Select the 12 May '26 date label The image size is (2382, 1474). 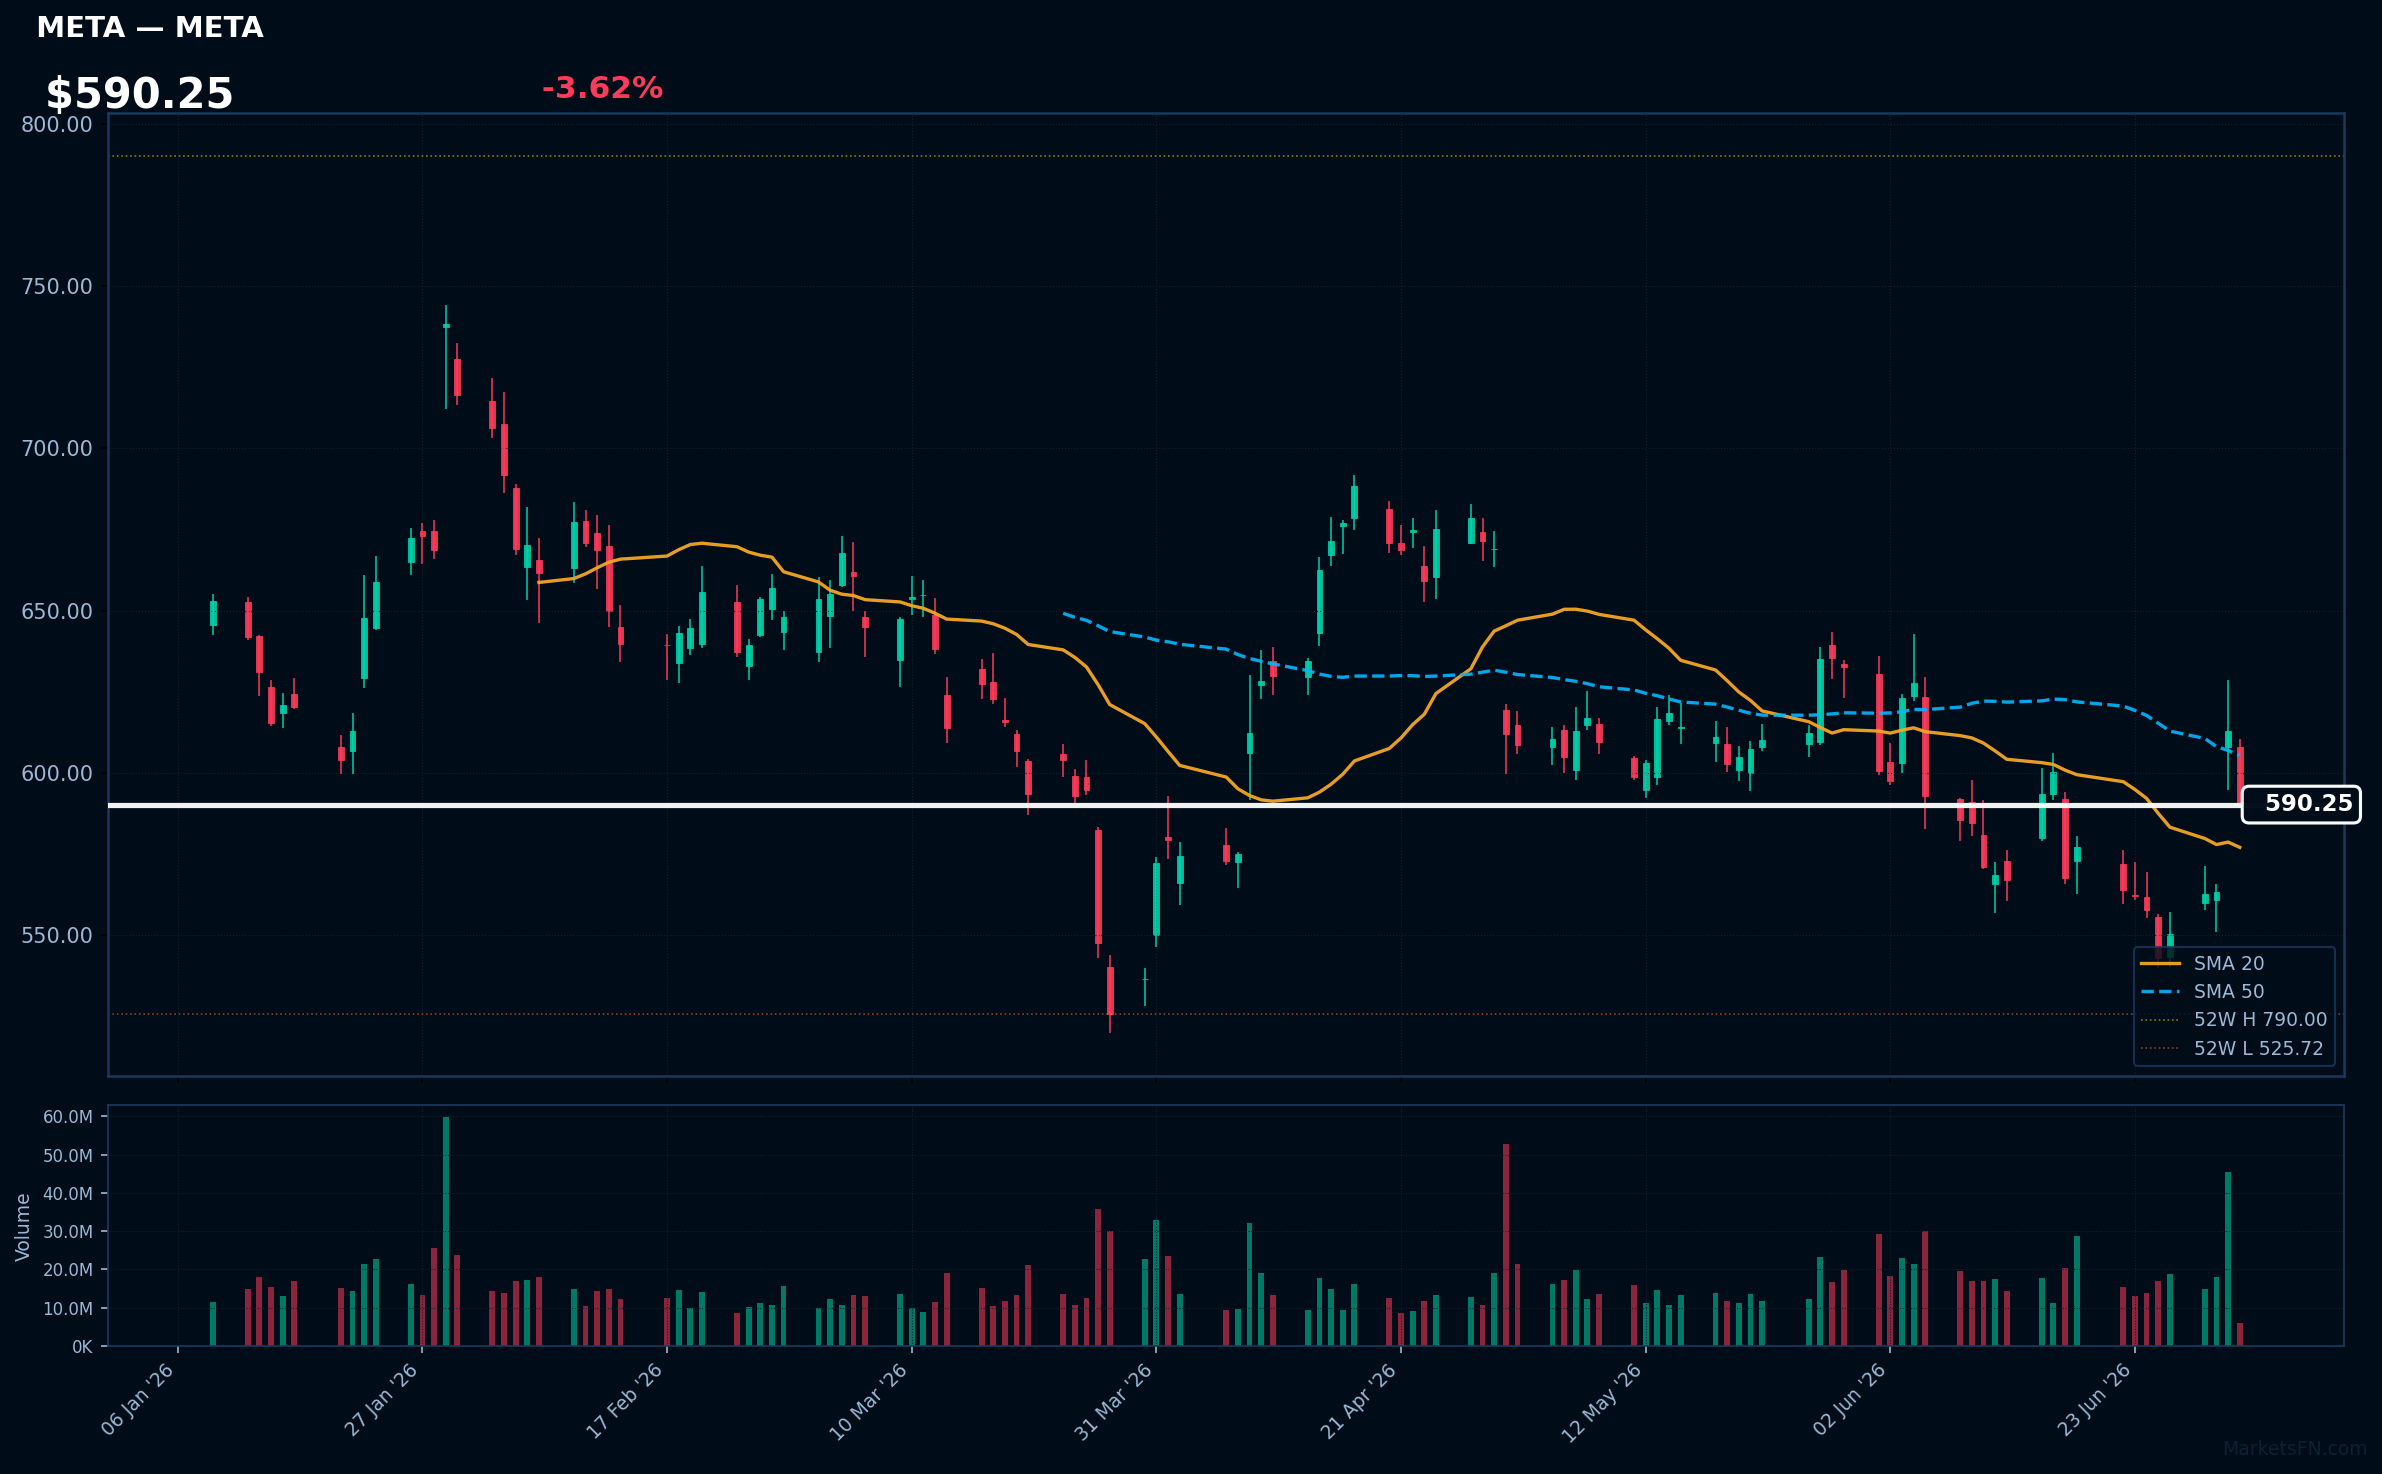1602,1401
